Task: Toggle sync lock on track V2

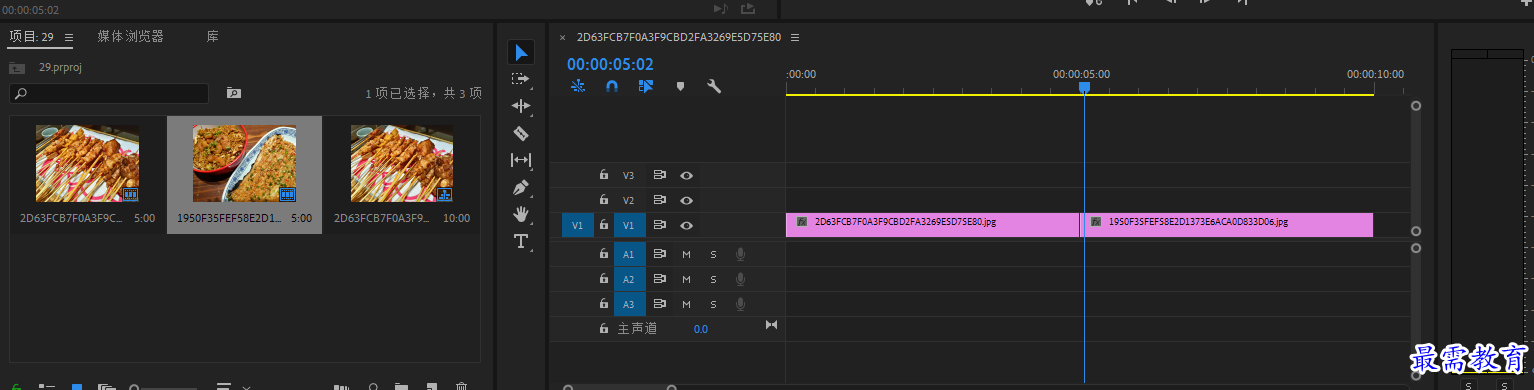Action: [660, 200]
